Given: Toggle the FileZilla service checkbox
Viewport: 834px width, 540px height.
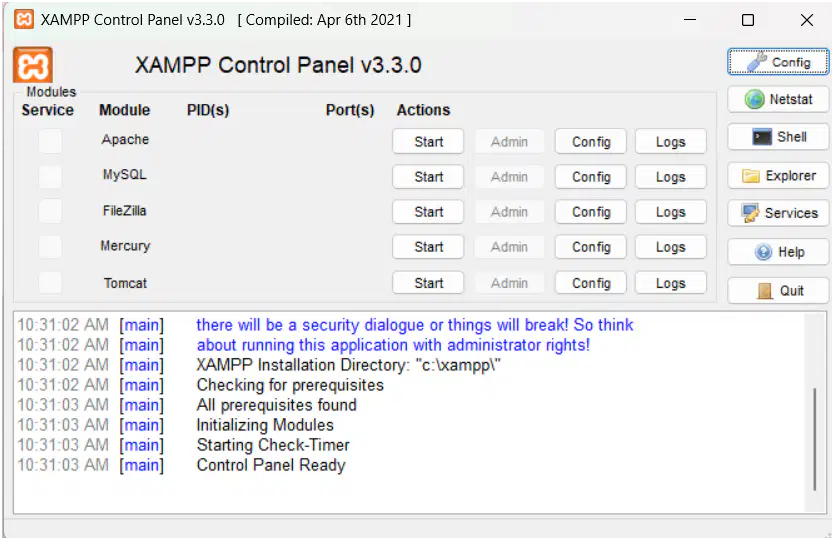Looking at the screenshot, I should tap(50, 211).
